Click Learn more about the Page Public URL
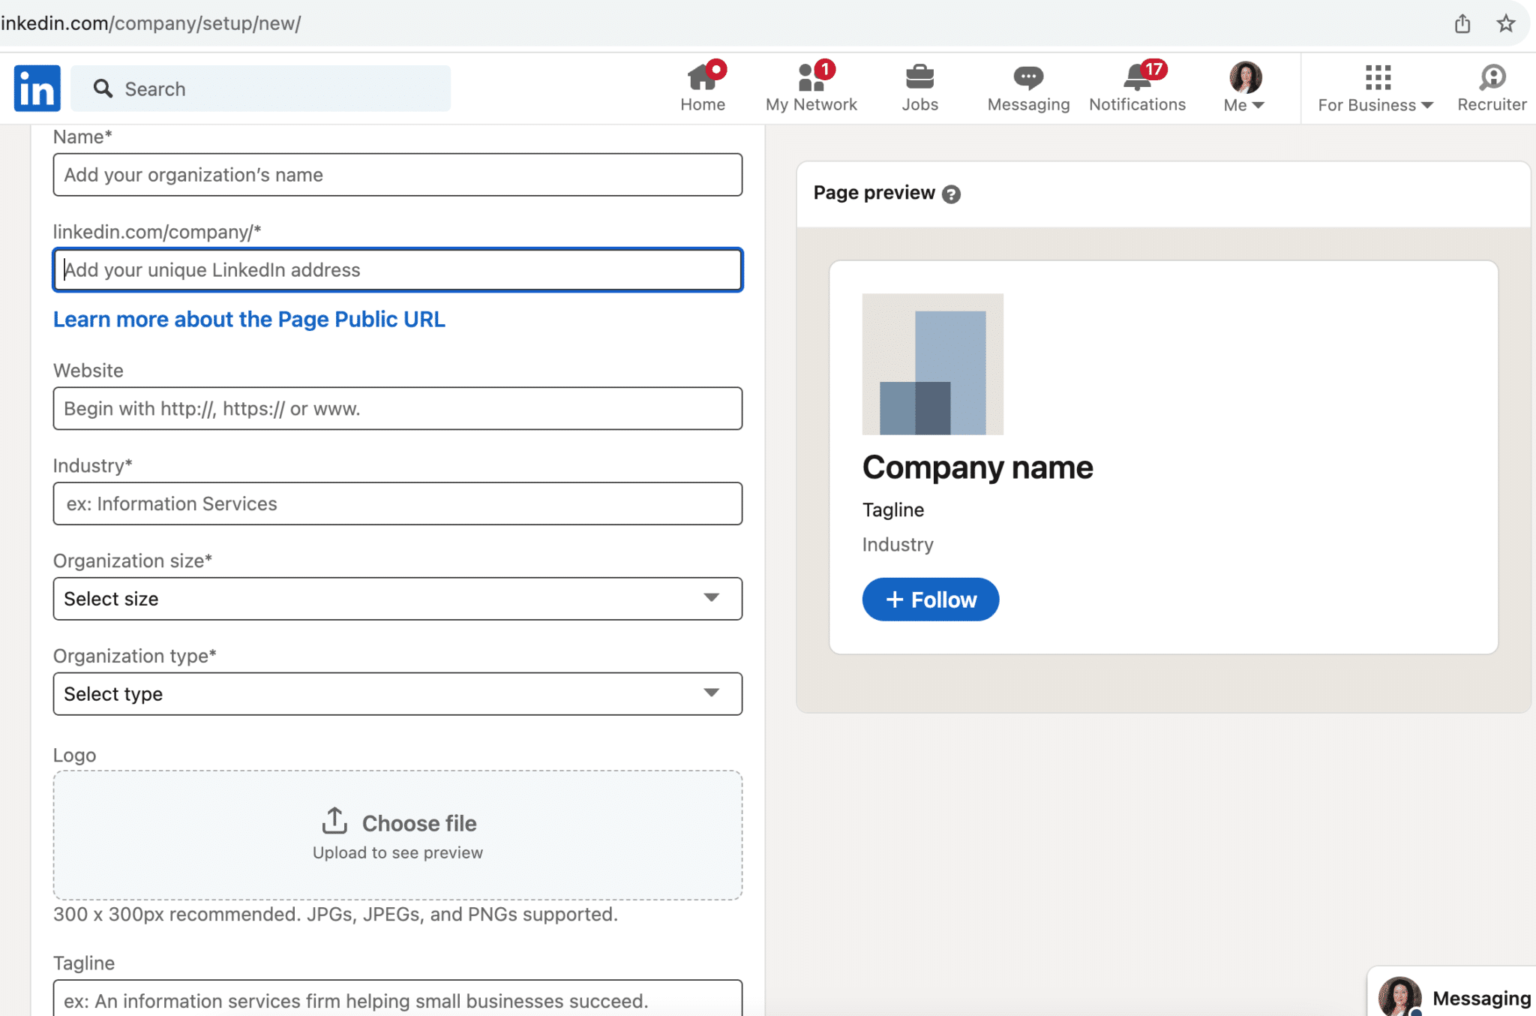1536x1016 pixels. pyautogui.click(x=249, y=320)
